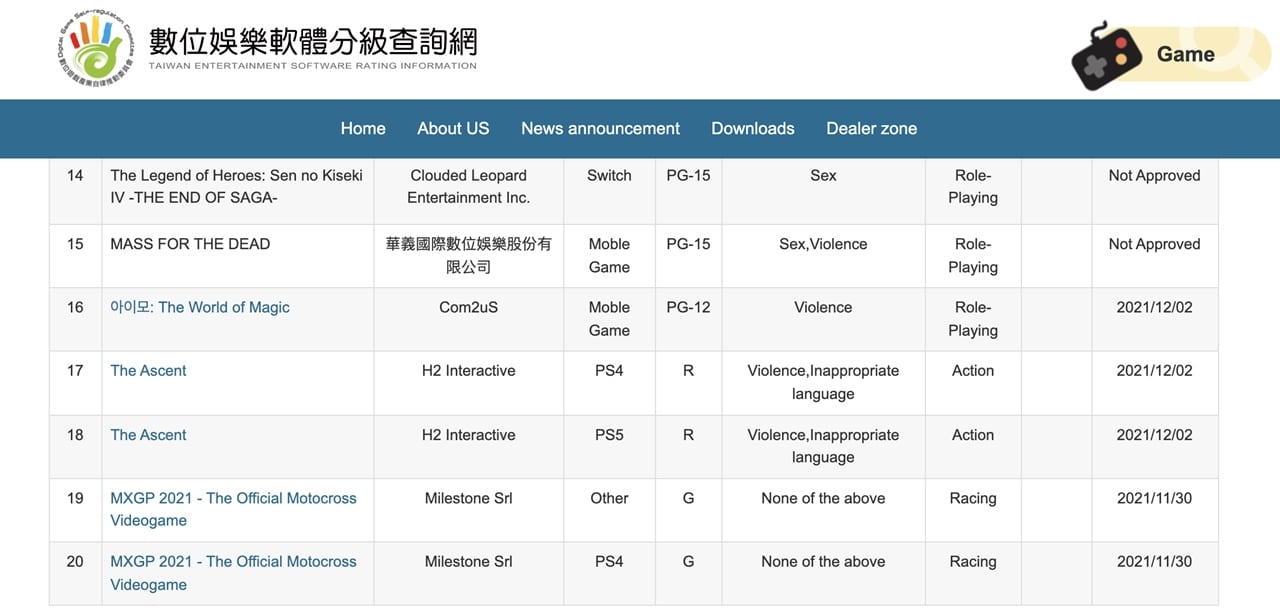The height and width of the screenshot is (615, 1280).
Task: Click the hand-shaped site logo
Action: 97,48
